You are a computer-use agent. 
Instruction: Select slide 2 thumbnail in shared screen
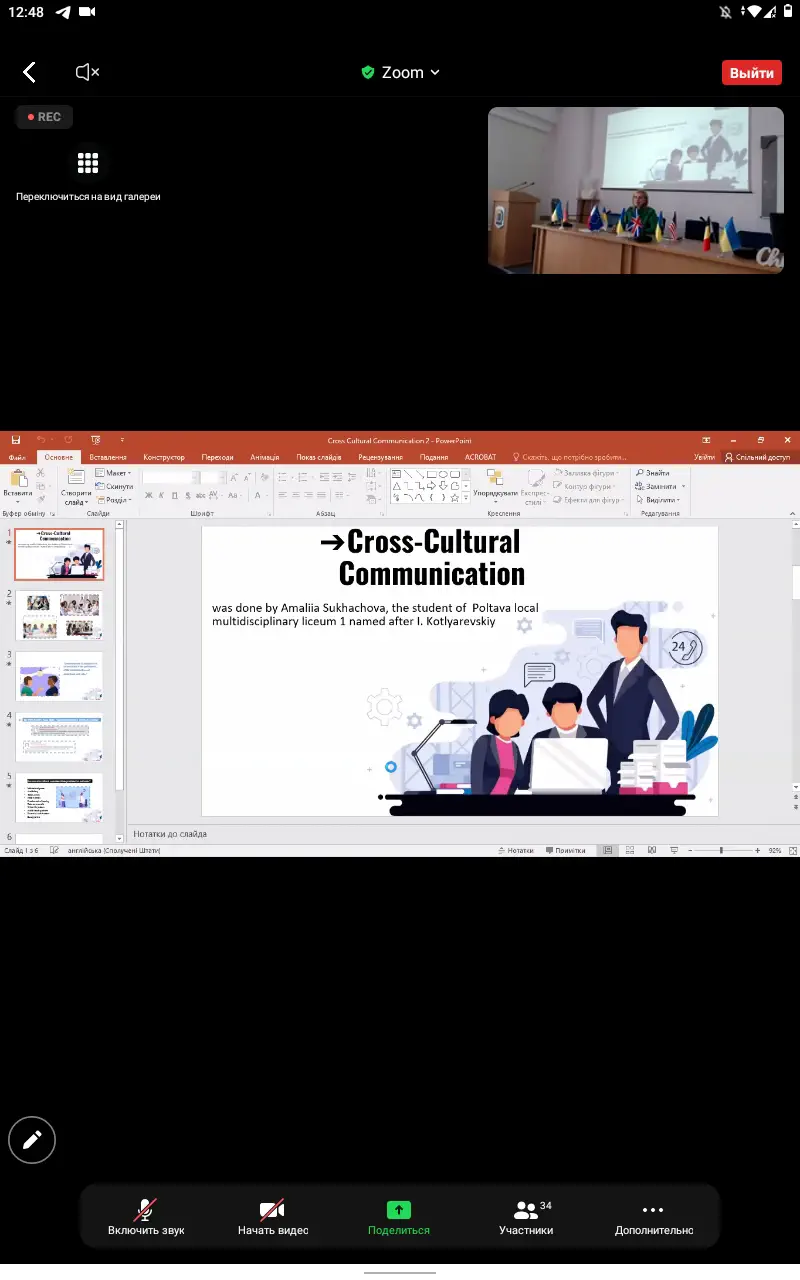pyautogui.click(x=60, y=614)
